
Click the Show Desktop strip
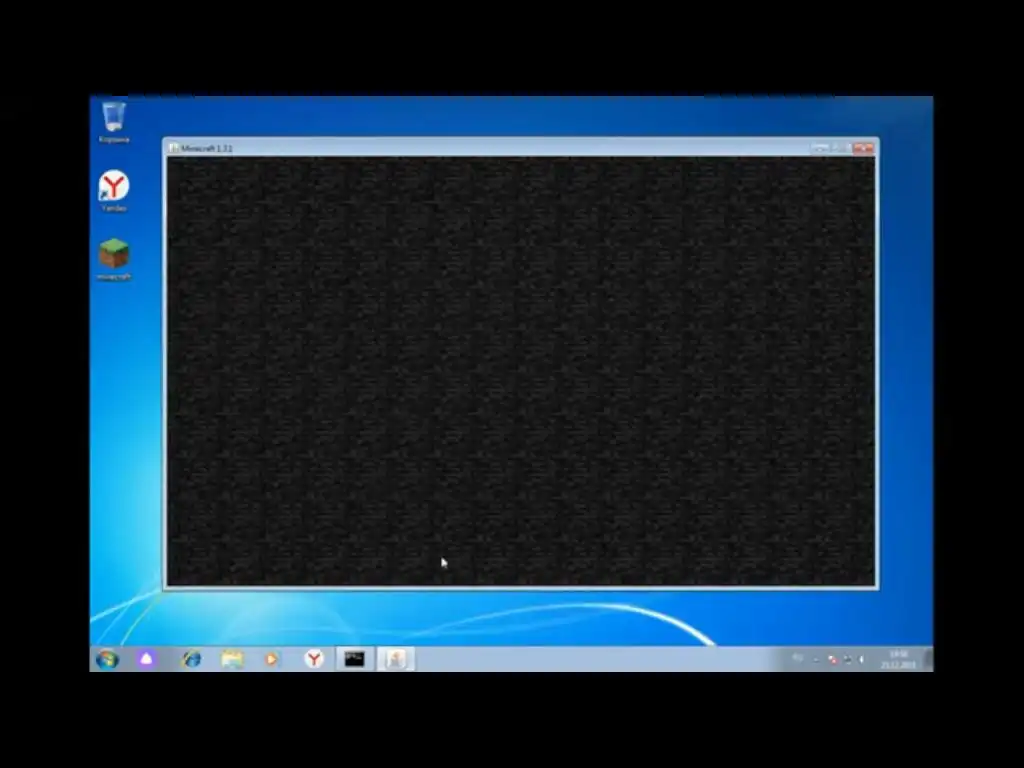pos(929,660)
